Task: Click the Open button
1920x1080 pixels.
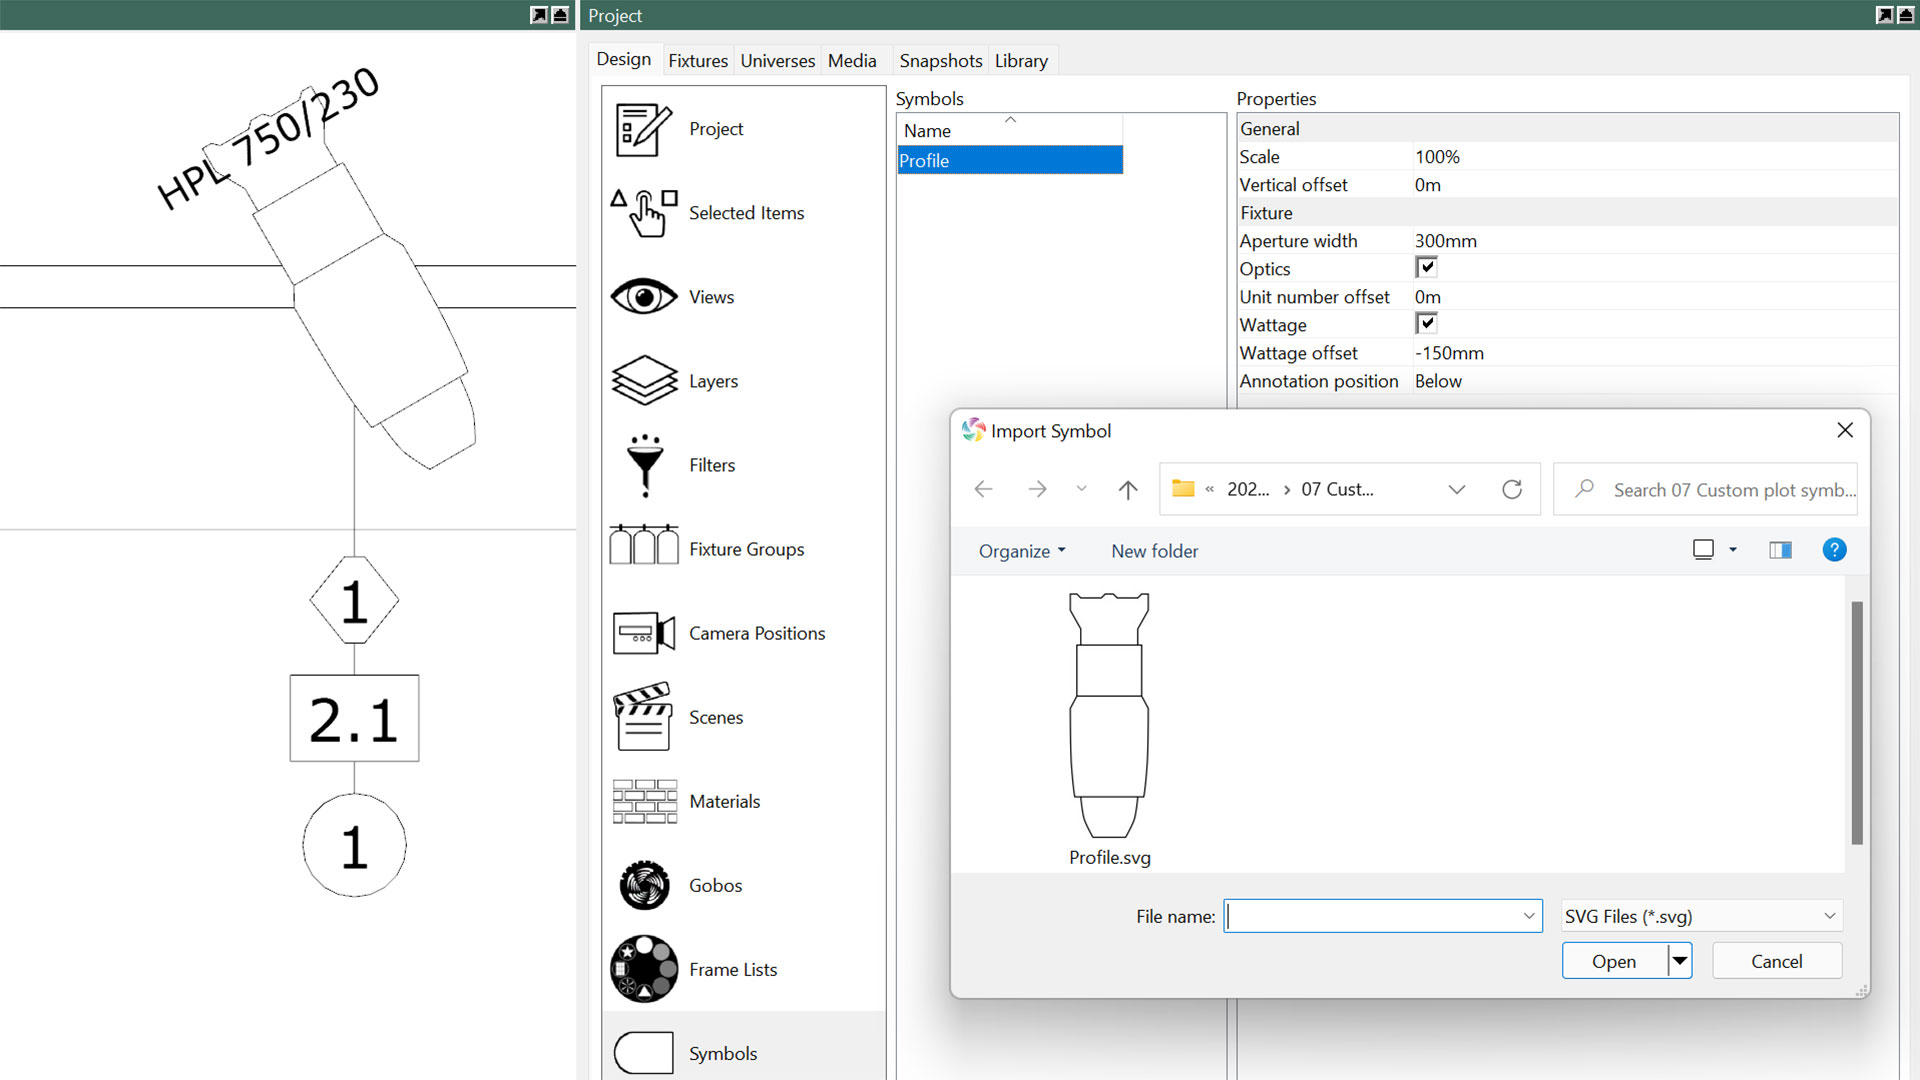Action: [x=1614, y=961]
